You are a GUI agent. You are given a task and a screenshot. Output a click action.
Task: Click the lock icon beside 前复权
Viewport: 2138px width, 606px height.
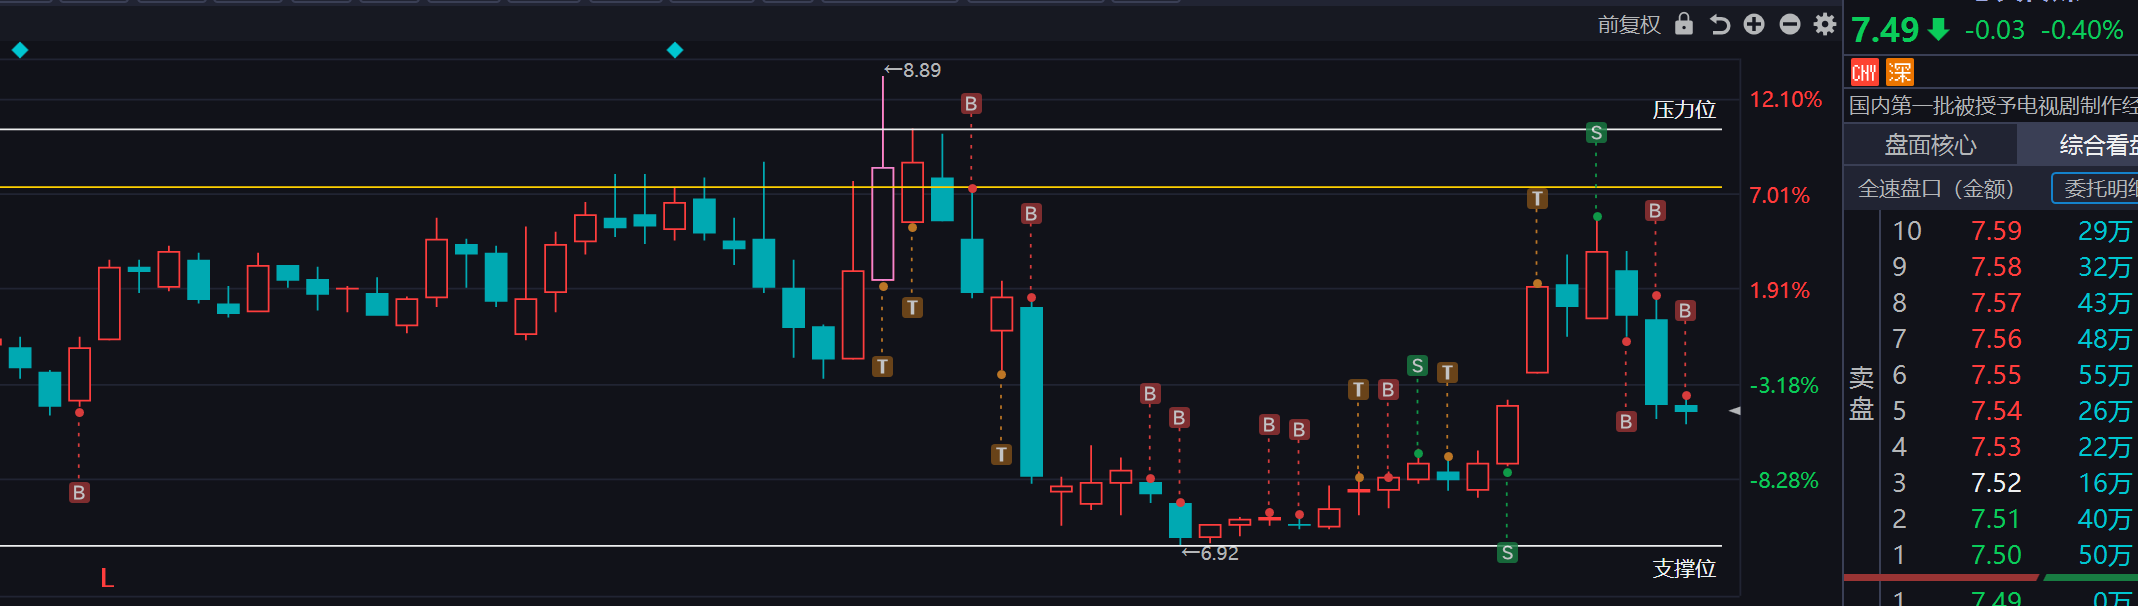pyautogui.click(x=1684, y=24)
